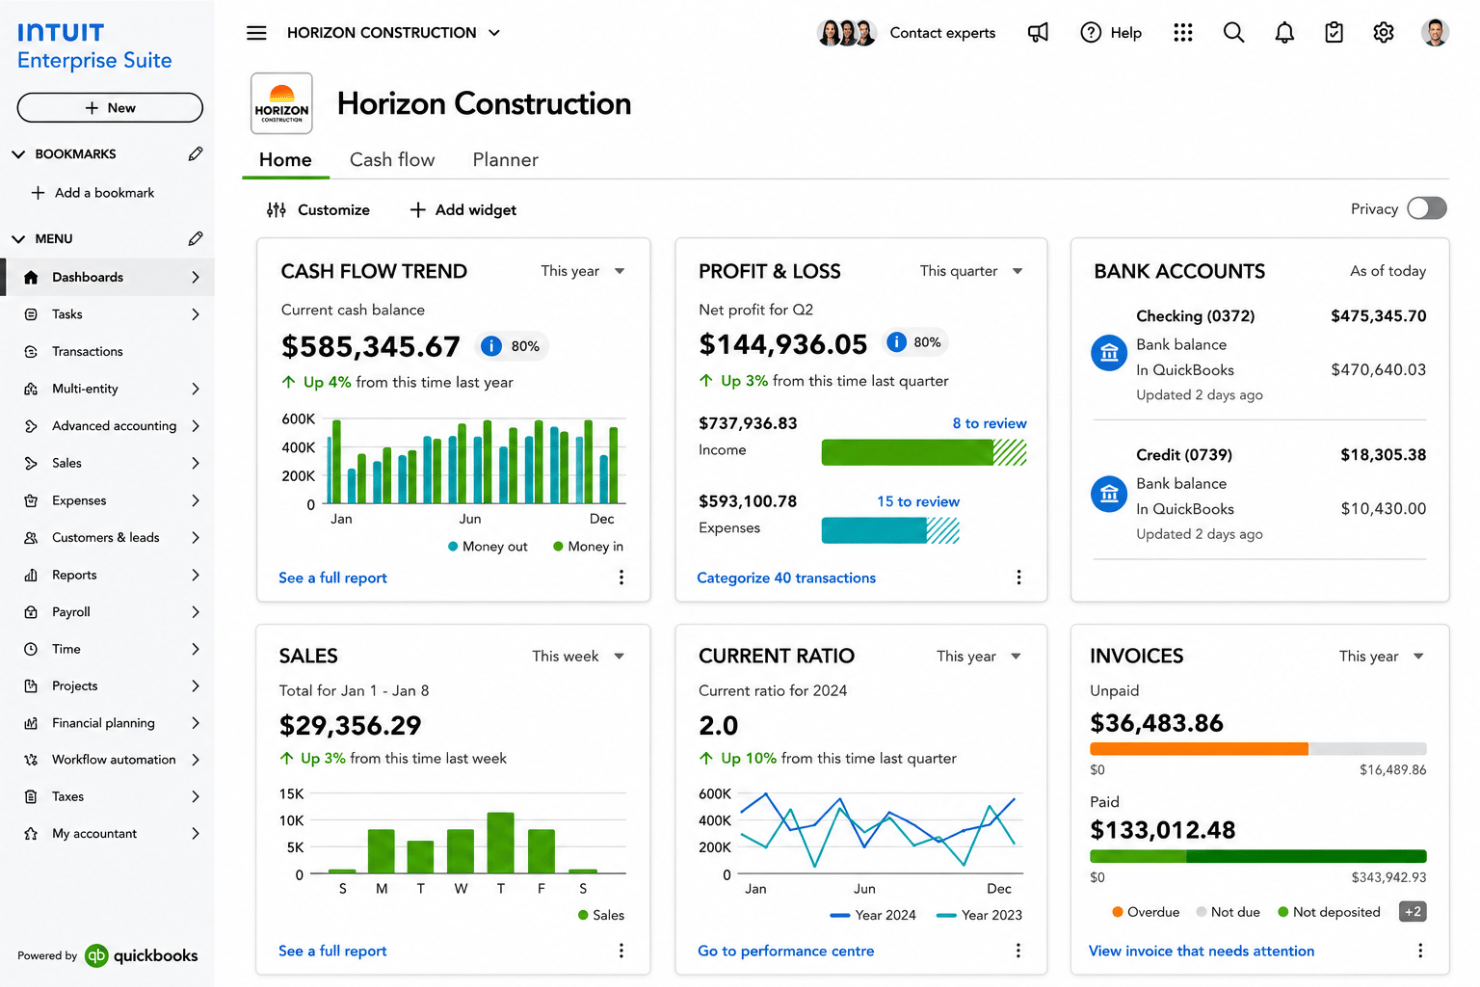Open Invoices widget three-dot menu
The height and width of the screenshot is (987, 1480).
tap(1420, 950)
